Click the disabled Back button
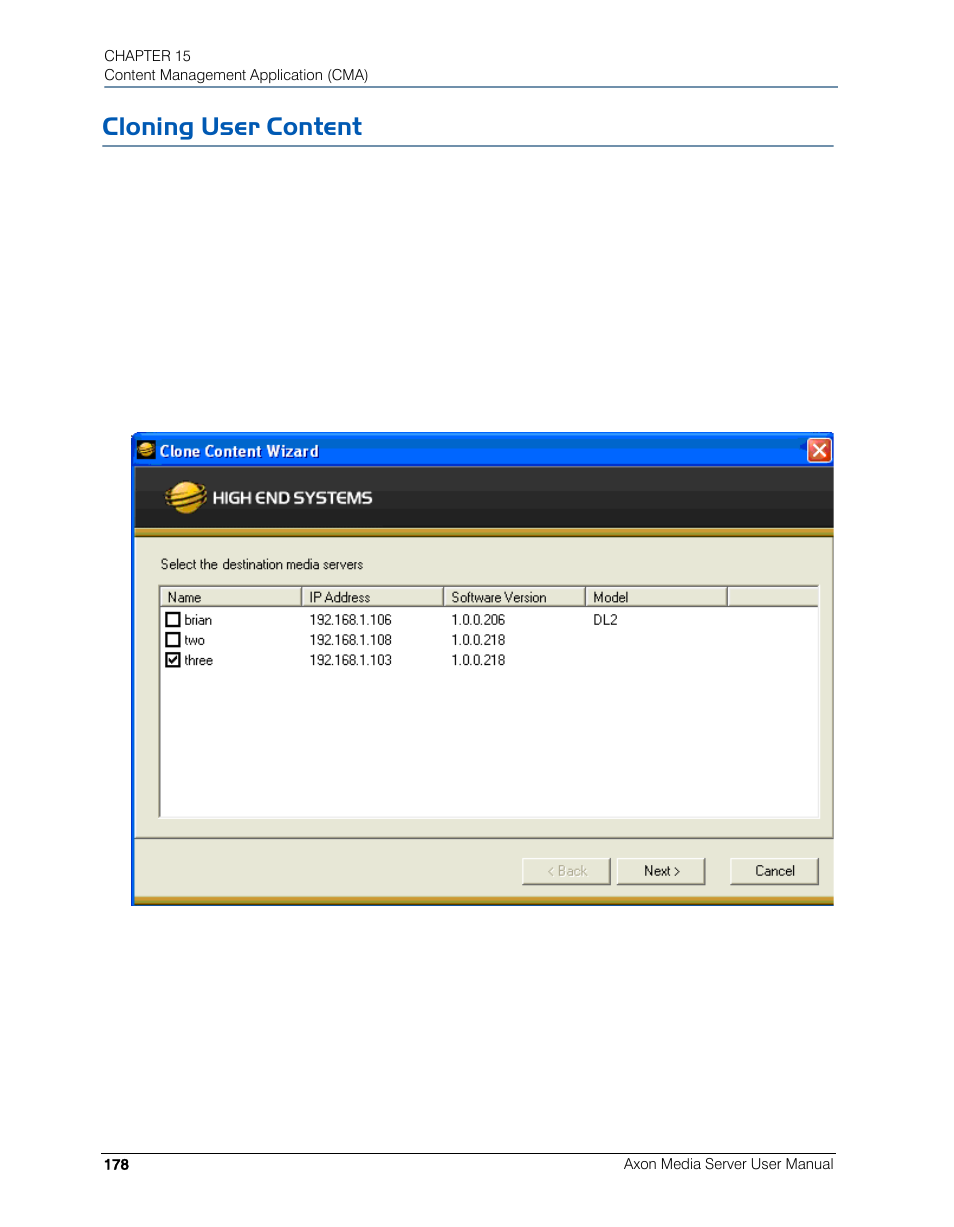954x1227 pixels. click(566, 871)
